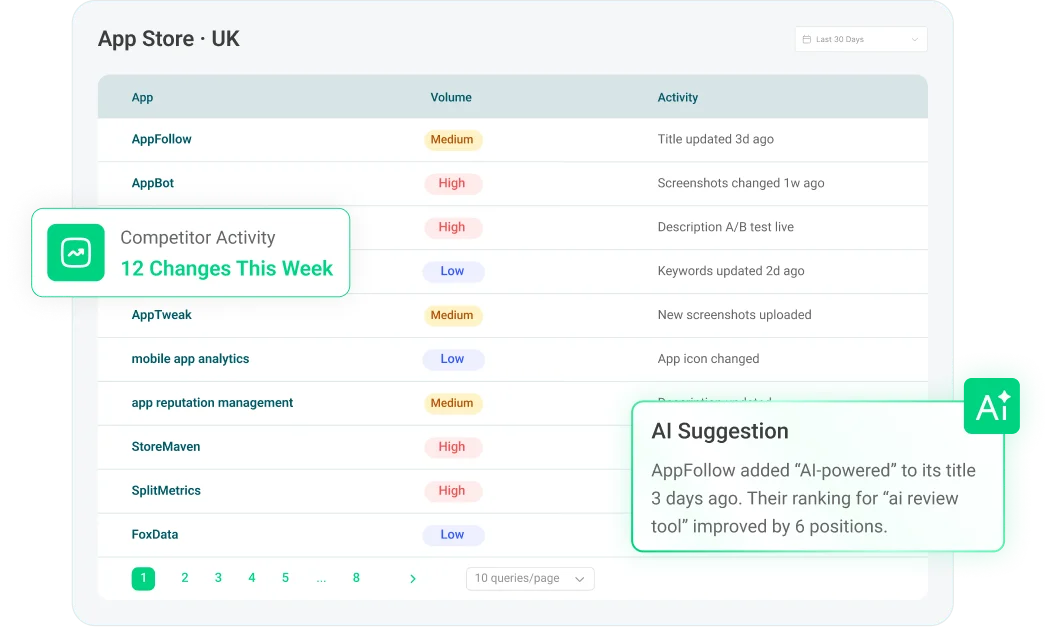Click the Competitor Activity chart icon
Image resolution: width=1050 pixels, height=627 pixels.
[76, 253]
